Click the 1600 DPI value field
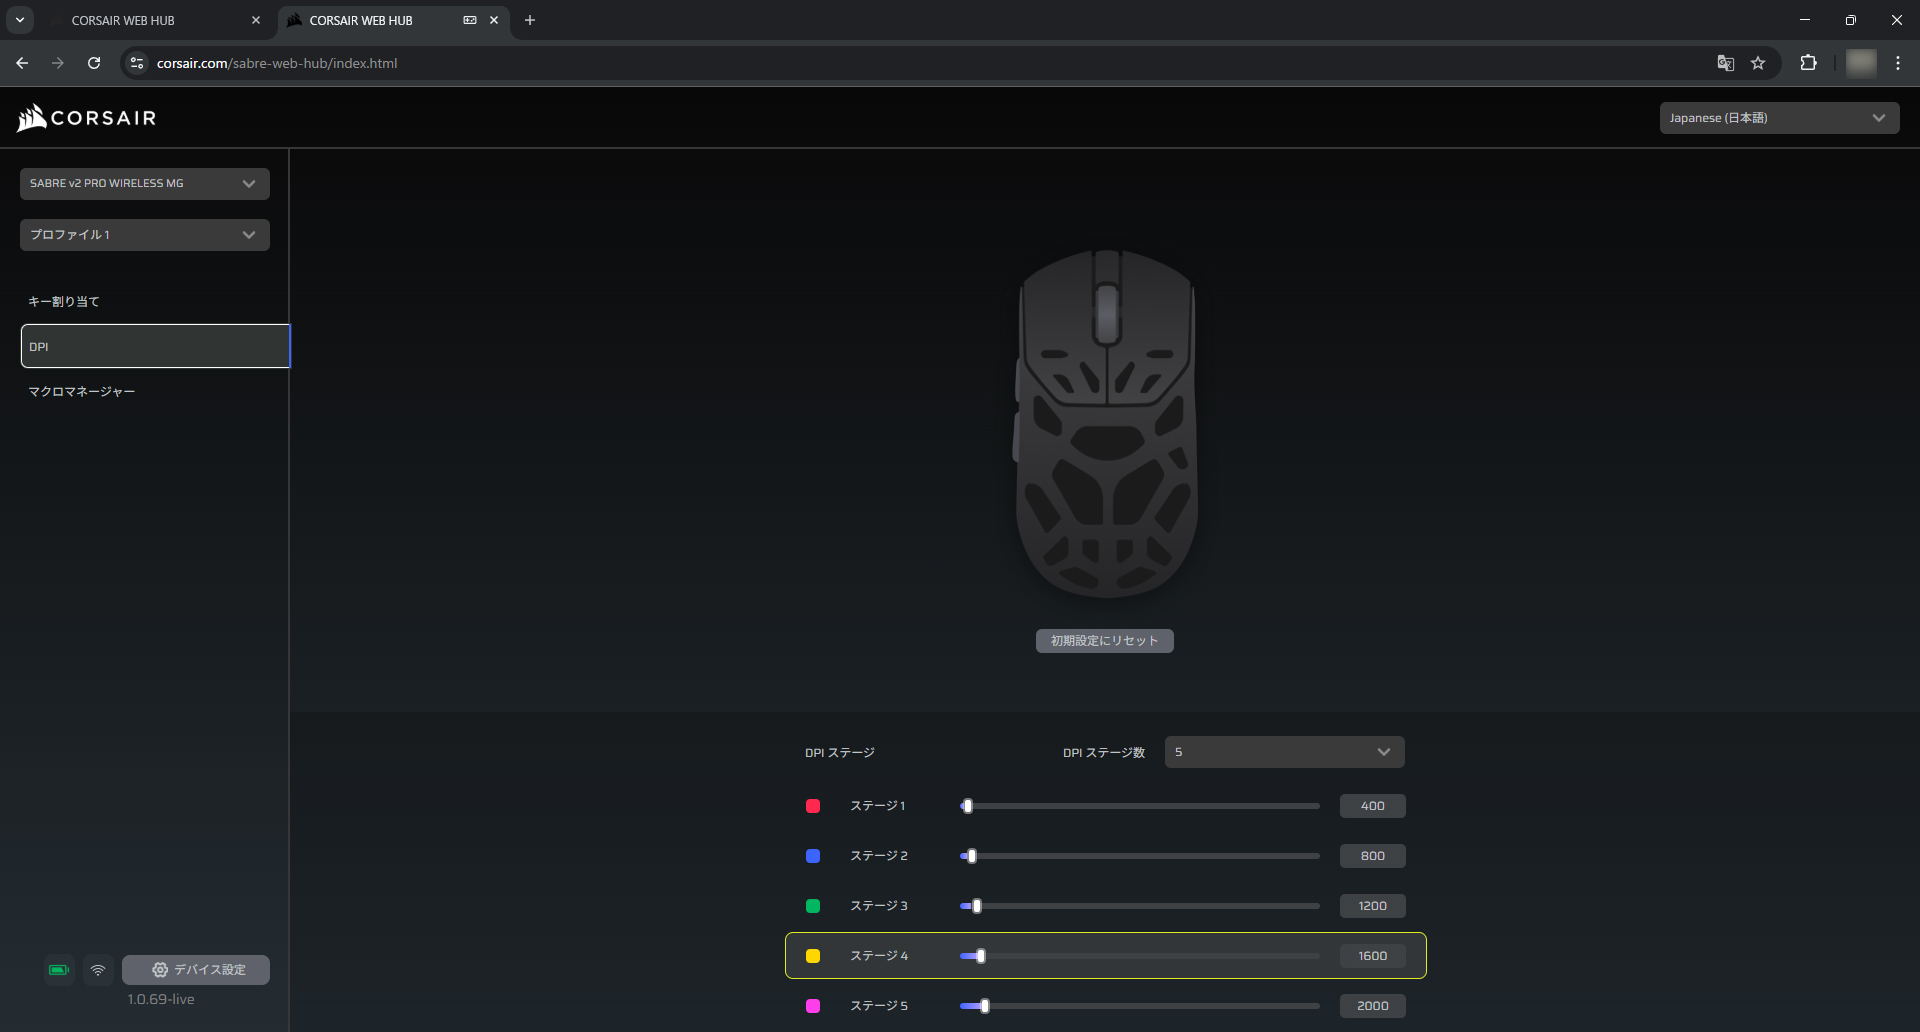The image size is (1920, 1032). [x=1373, y=956]
